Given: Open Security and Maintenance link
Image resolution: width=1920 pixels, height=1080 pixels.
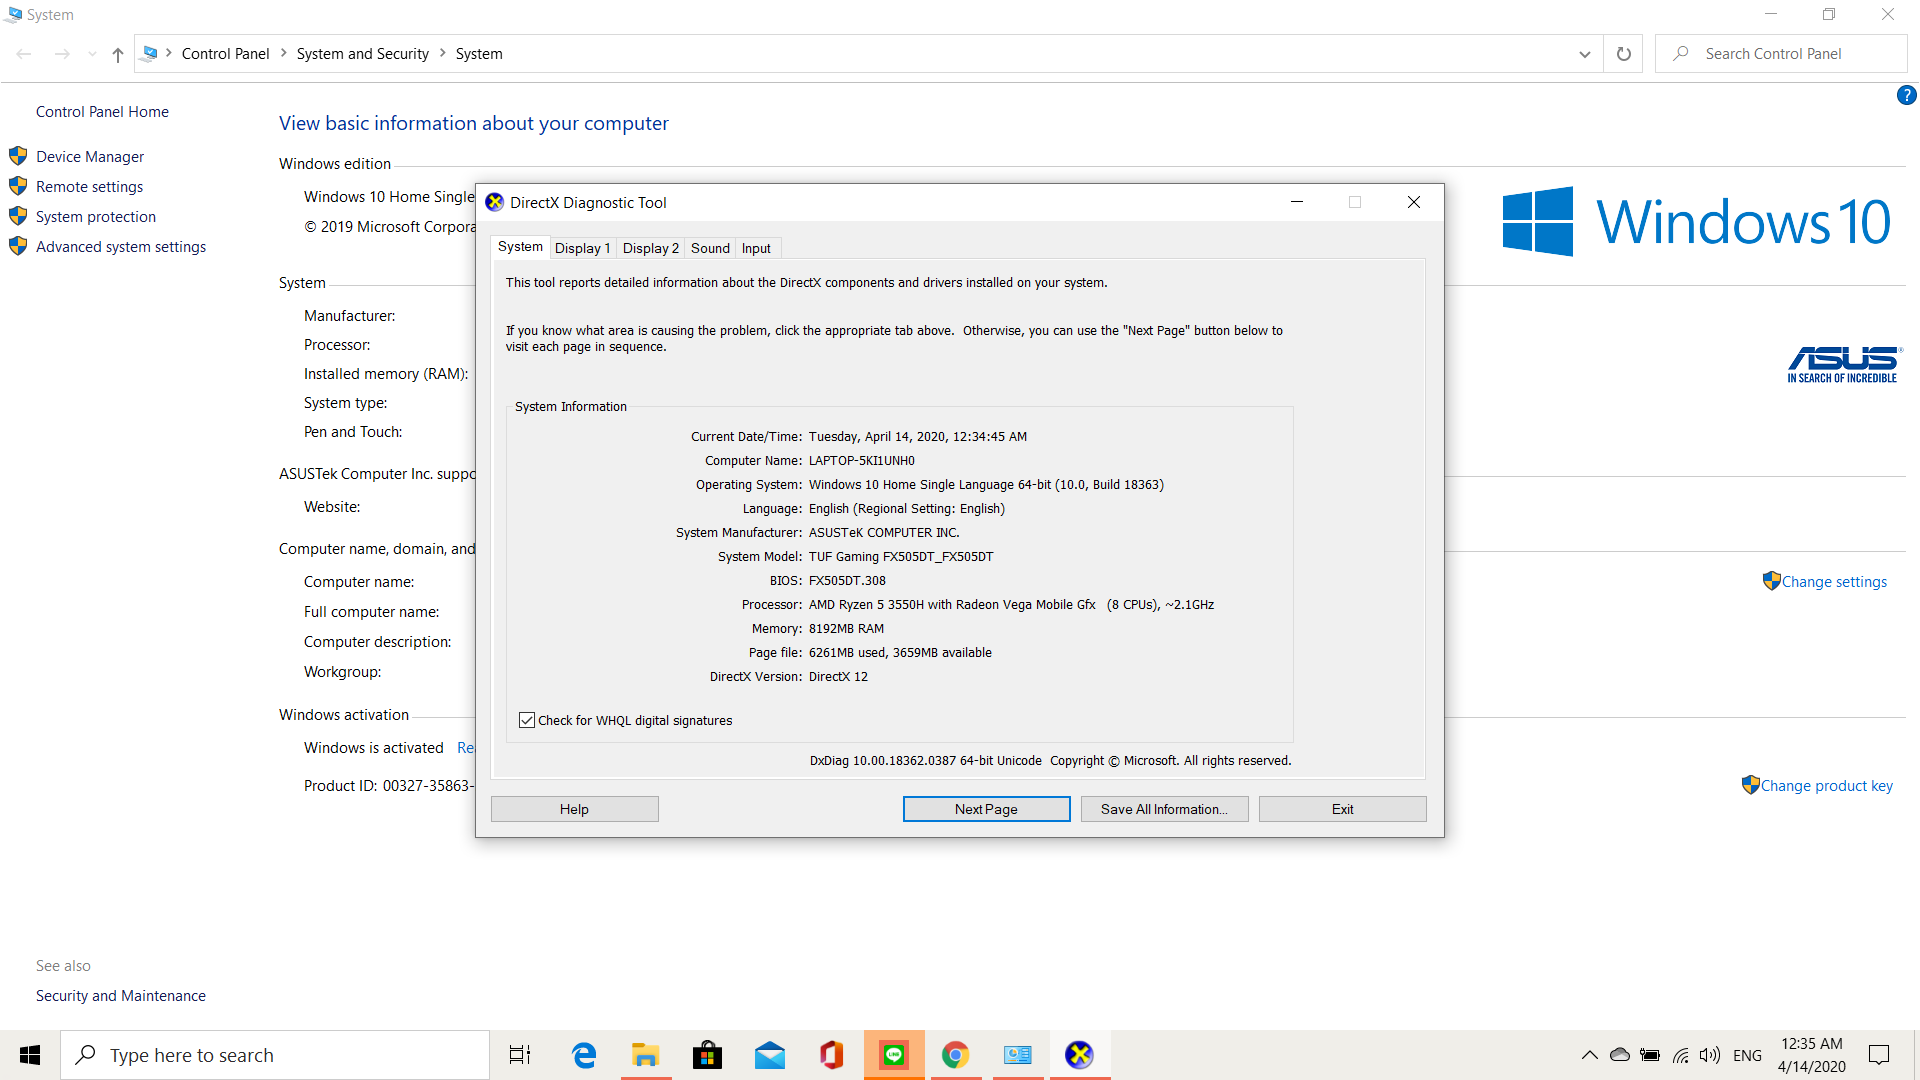Looking at the screenshot, I should (121, 996).
